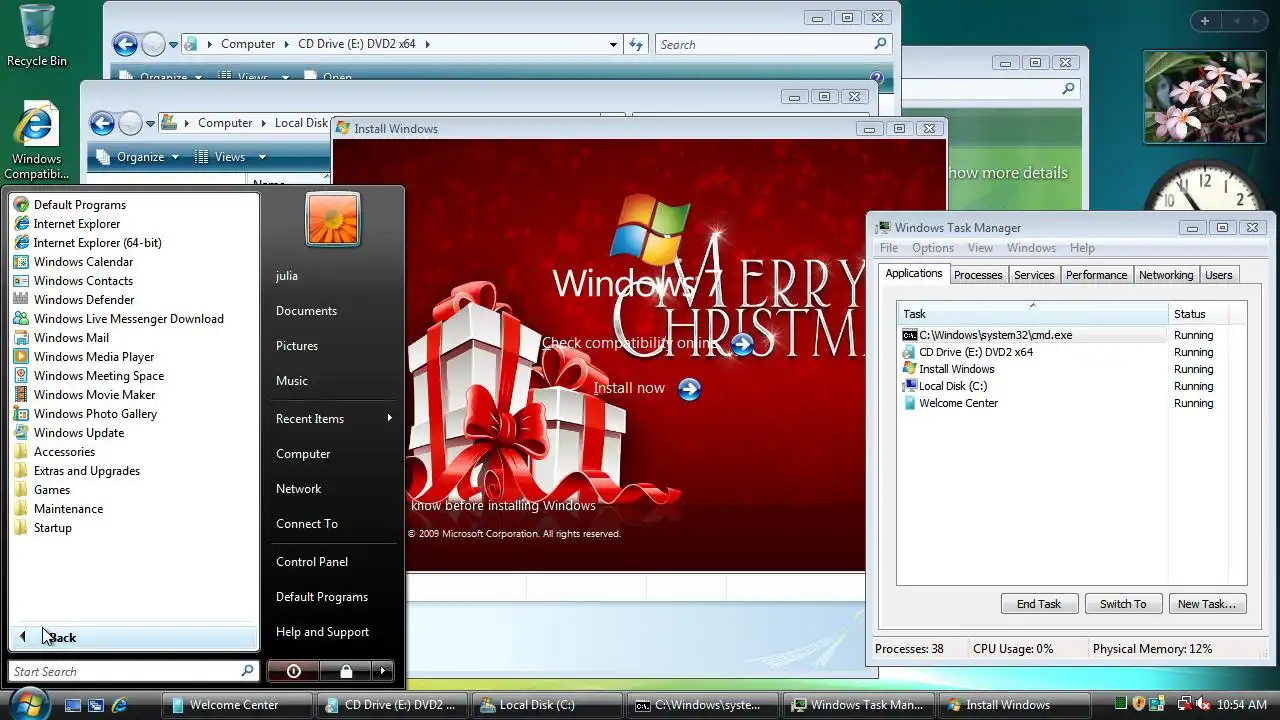Switch to the Users tab

click(x=1218, y=275)
